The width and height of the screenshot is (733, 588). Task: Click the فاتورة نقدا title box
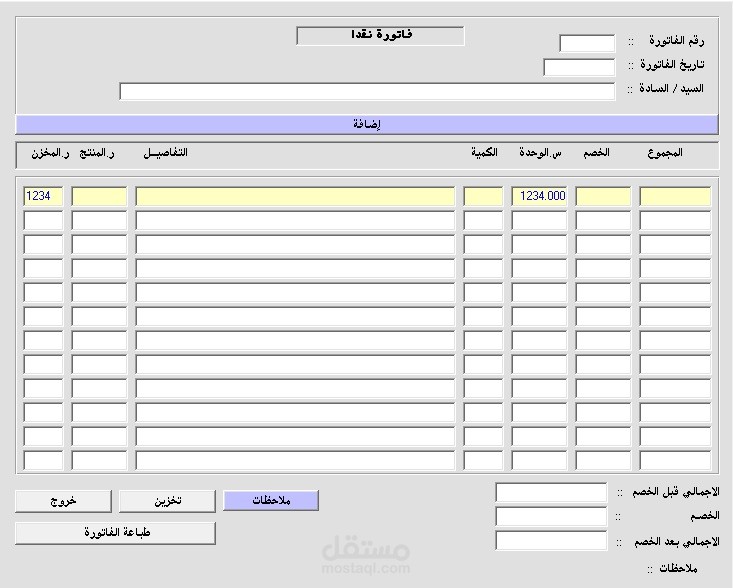coord(381,36)
